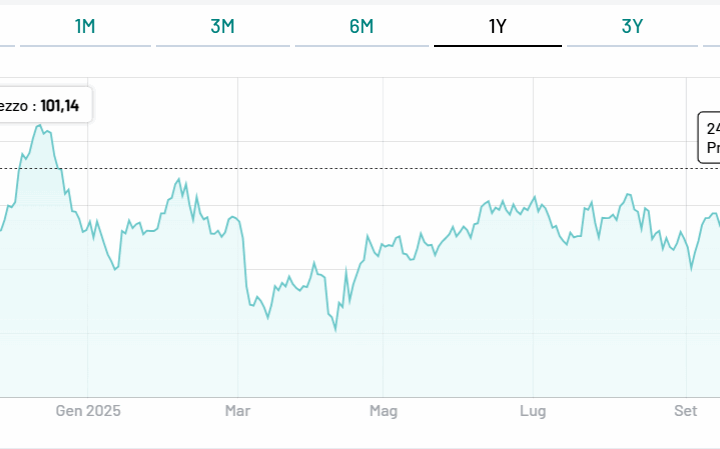Image resolution: width=720 pixels, height=449 pixels.
Task: Open the 3Y time range tab
Action: pos(632,27)
